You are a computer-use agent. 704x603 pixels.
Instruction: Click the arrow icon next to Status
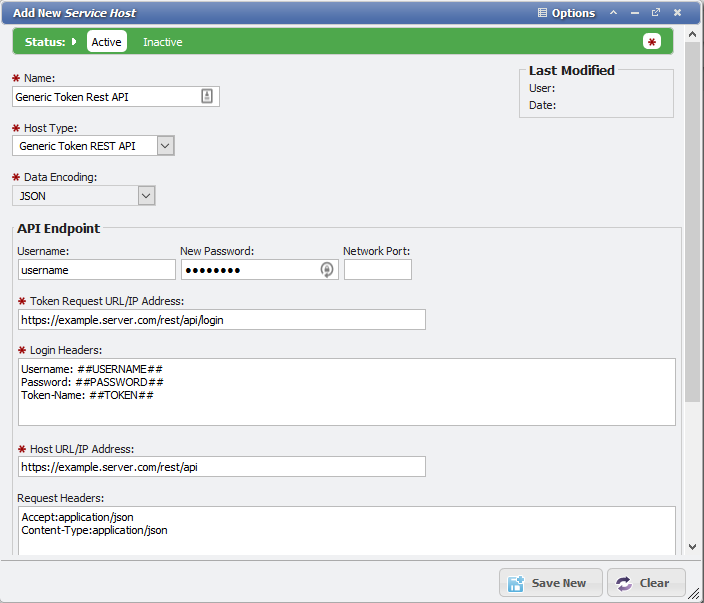click(x=75, y=42)
